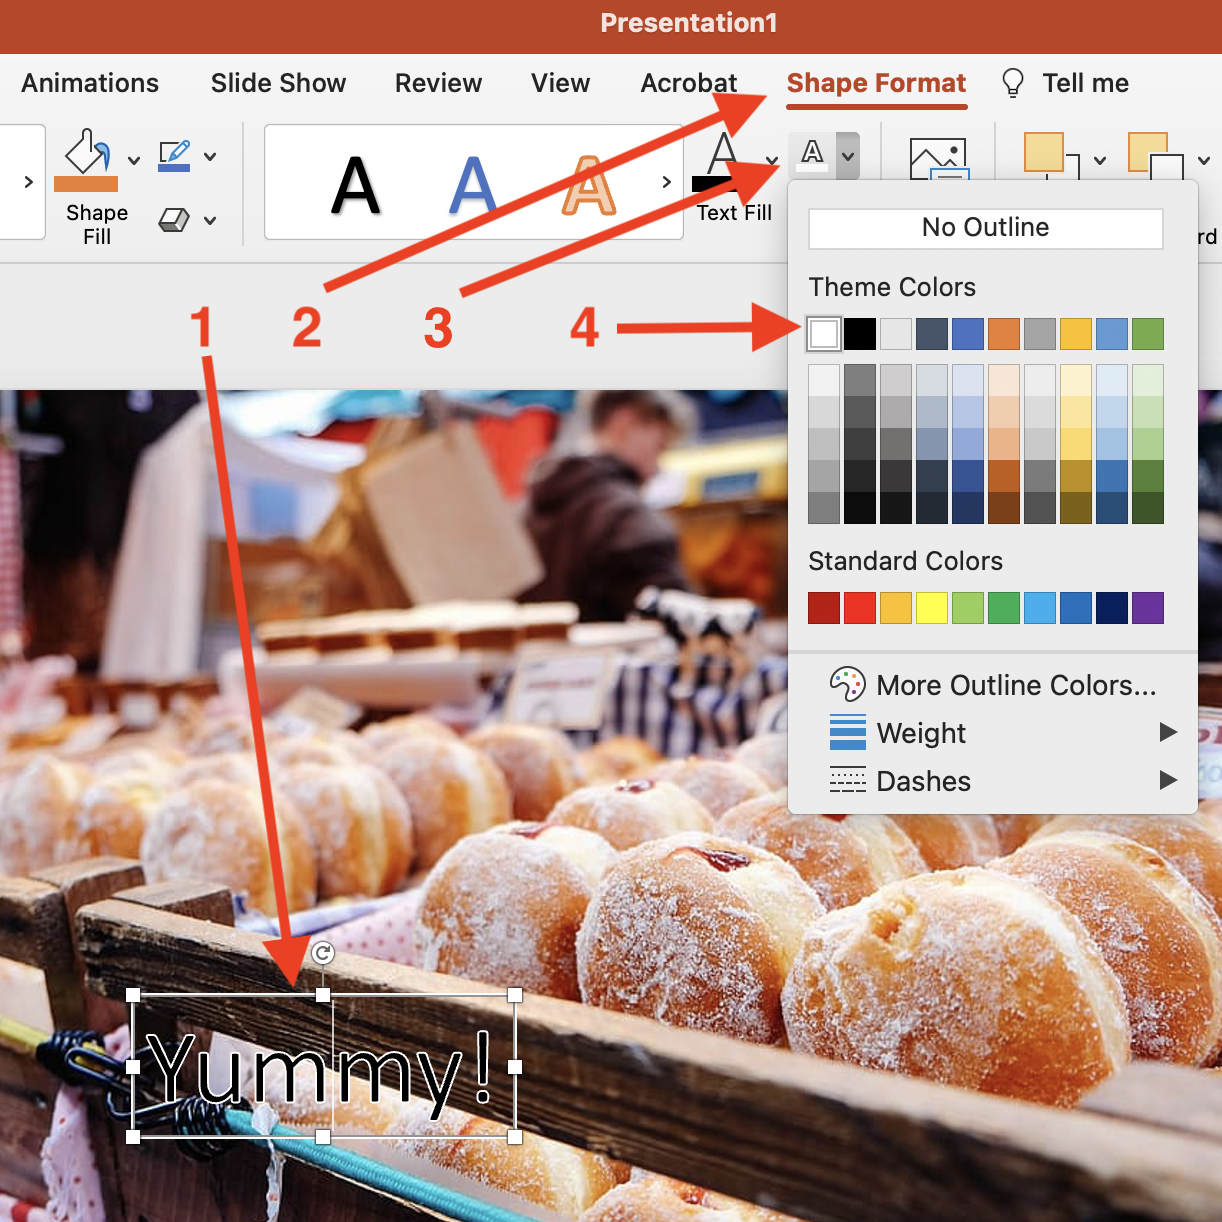This screenshot has width=1222, height=1222.
Task: Click the Dashes pattern icon
Action: click(x=848, y=780)
